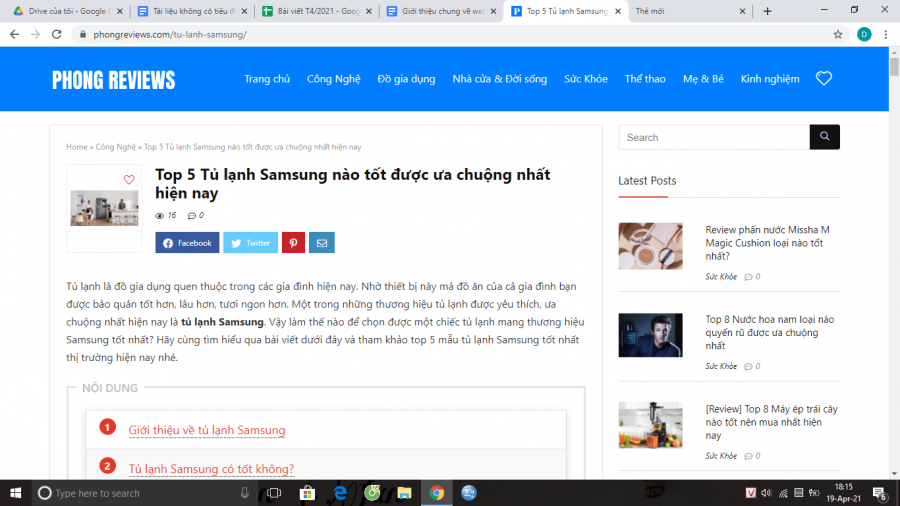Image resolution: width=900 pixels, height=506 pixels.
Task: Launch Microsoft Edge from the taskbar
Action: pyautogui.click(x=340, y=493)
